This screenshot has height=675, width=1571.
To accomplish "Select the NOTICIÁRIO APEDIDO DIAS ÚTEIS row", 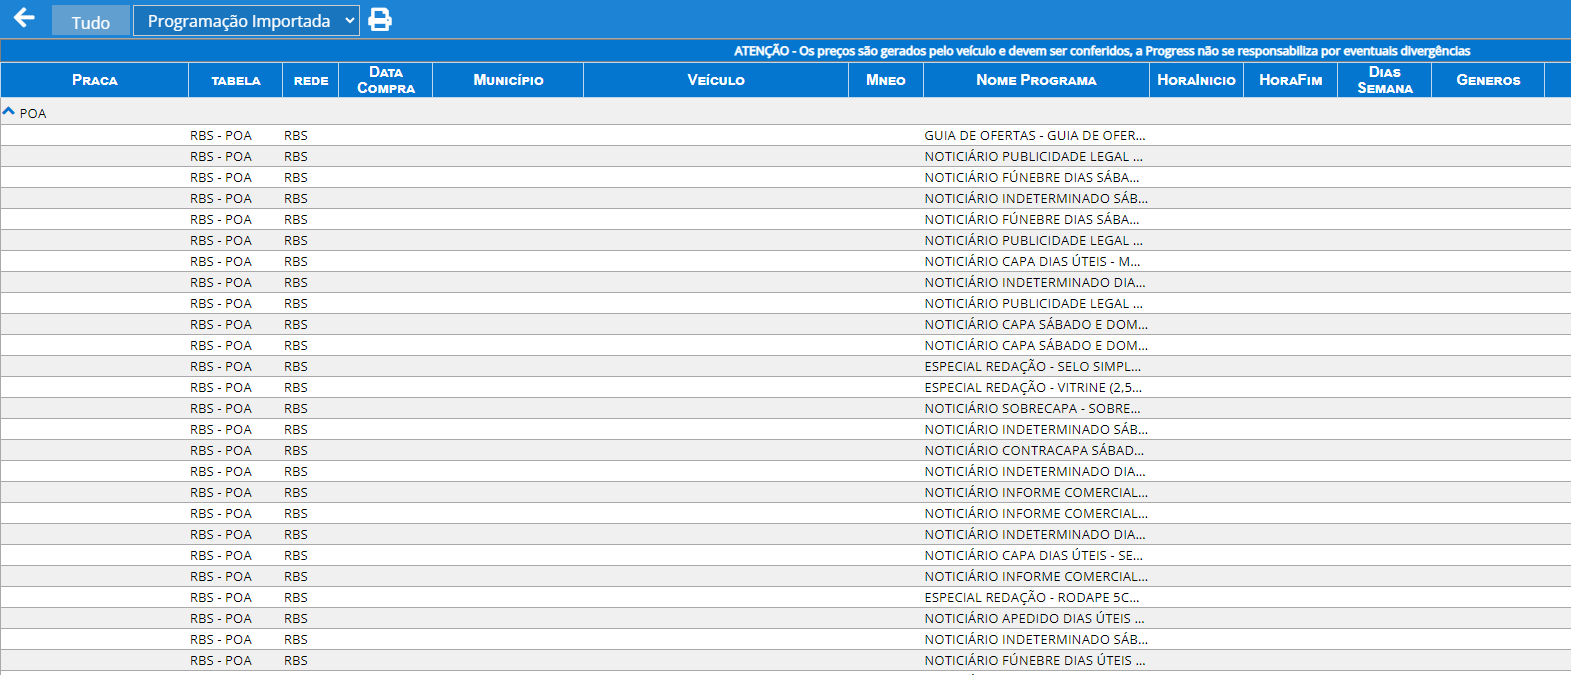I will (785, 618).
